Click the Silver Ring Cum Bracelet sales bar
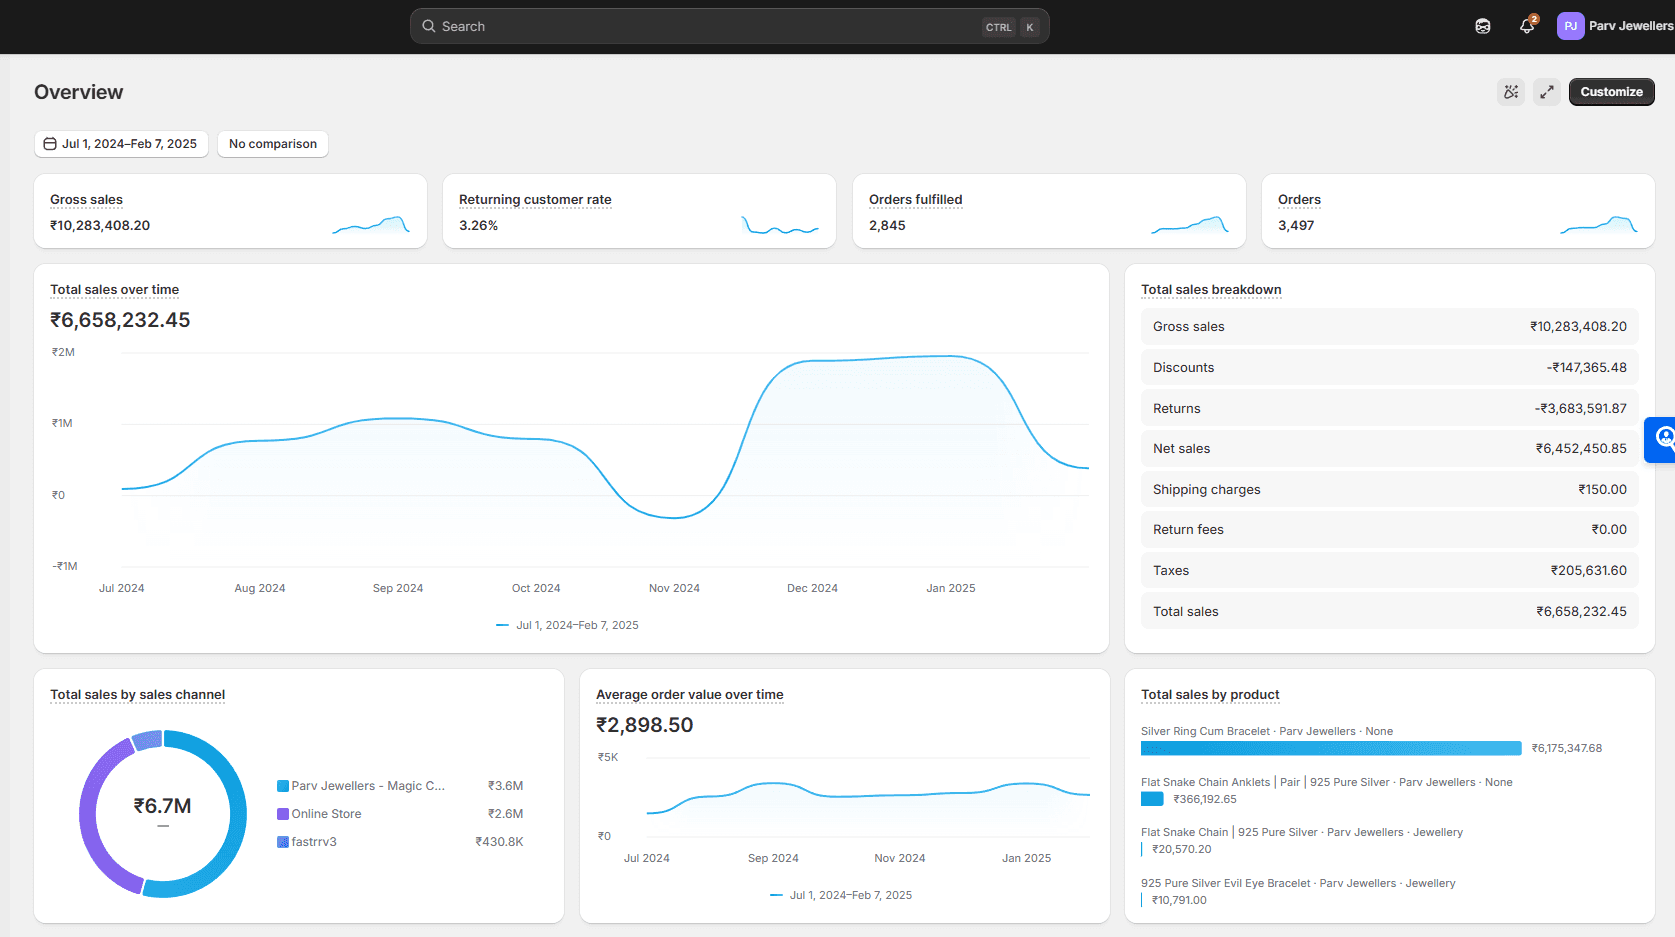Image resolution: width=1675 pixels, height=937 pixels. click(x=1331, y=749)
